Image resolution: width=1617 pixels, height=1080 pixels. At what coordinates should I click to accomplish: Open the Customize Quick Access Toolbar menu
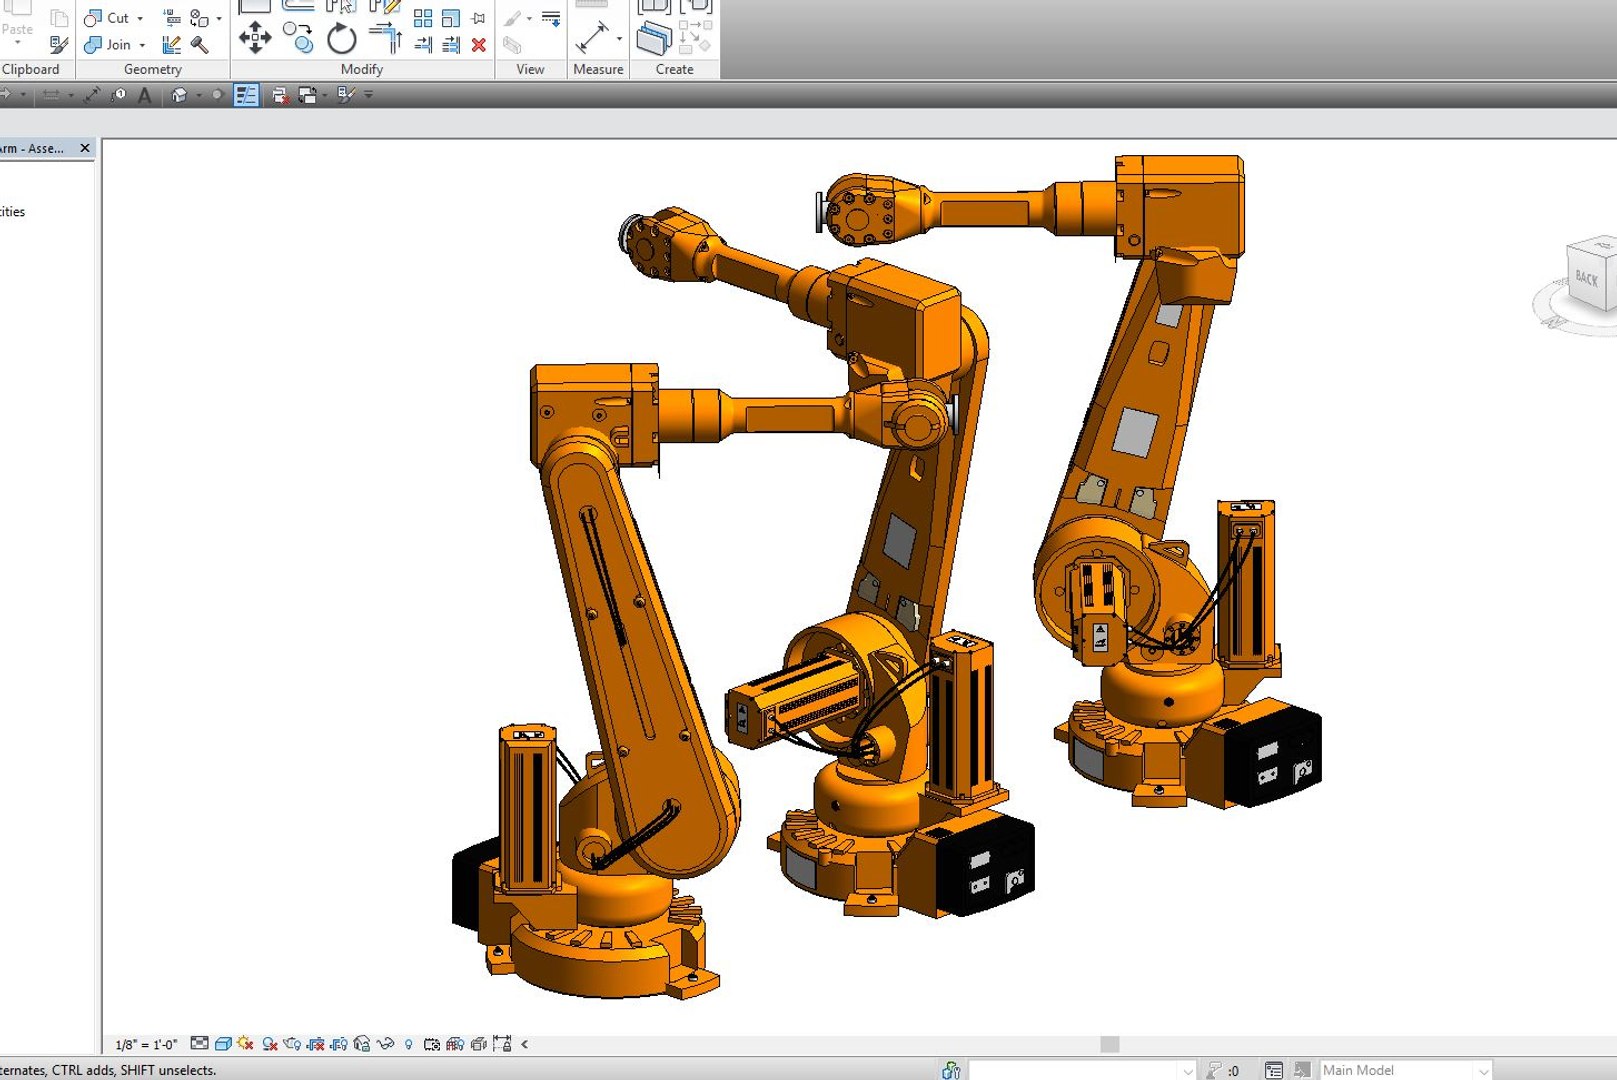pyautogui.click(x=369, y=95)
